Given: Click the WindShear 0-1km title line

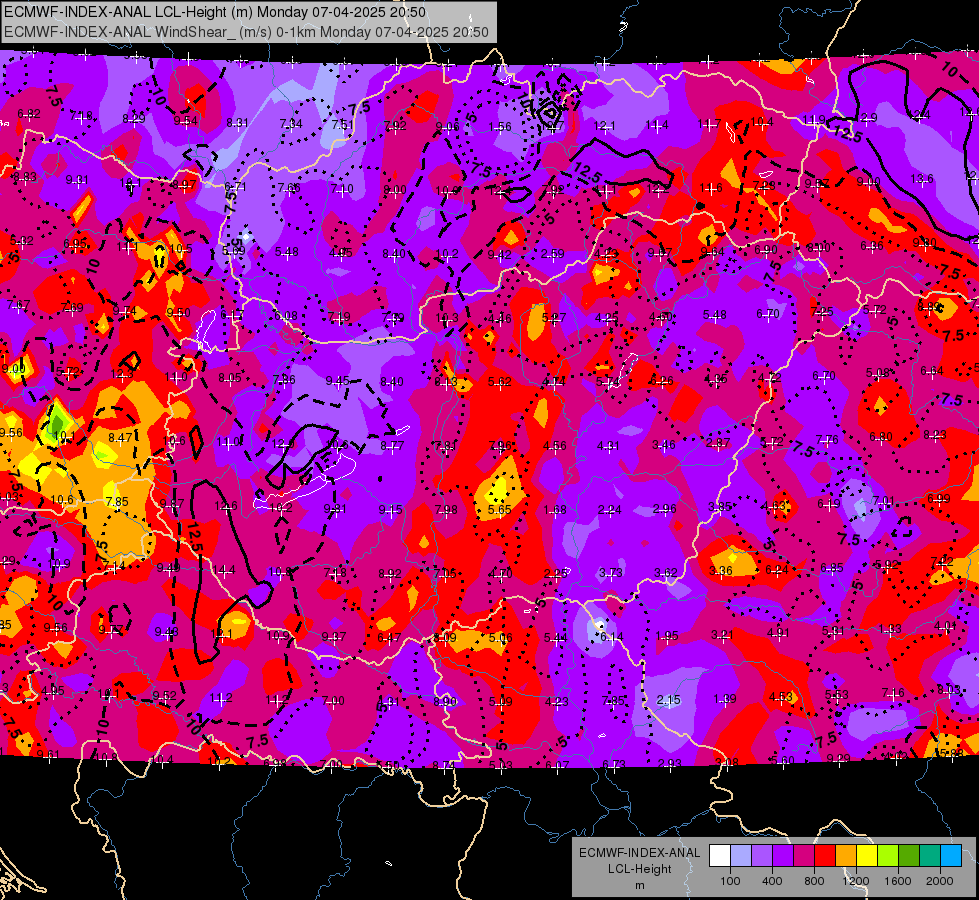Looking at the screenshot, I should click(246, 32).
